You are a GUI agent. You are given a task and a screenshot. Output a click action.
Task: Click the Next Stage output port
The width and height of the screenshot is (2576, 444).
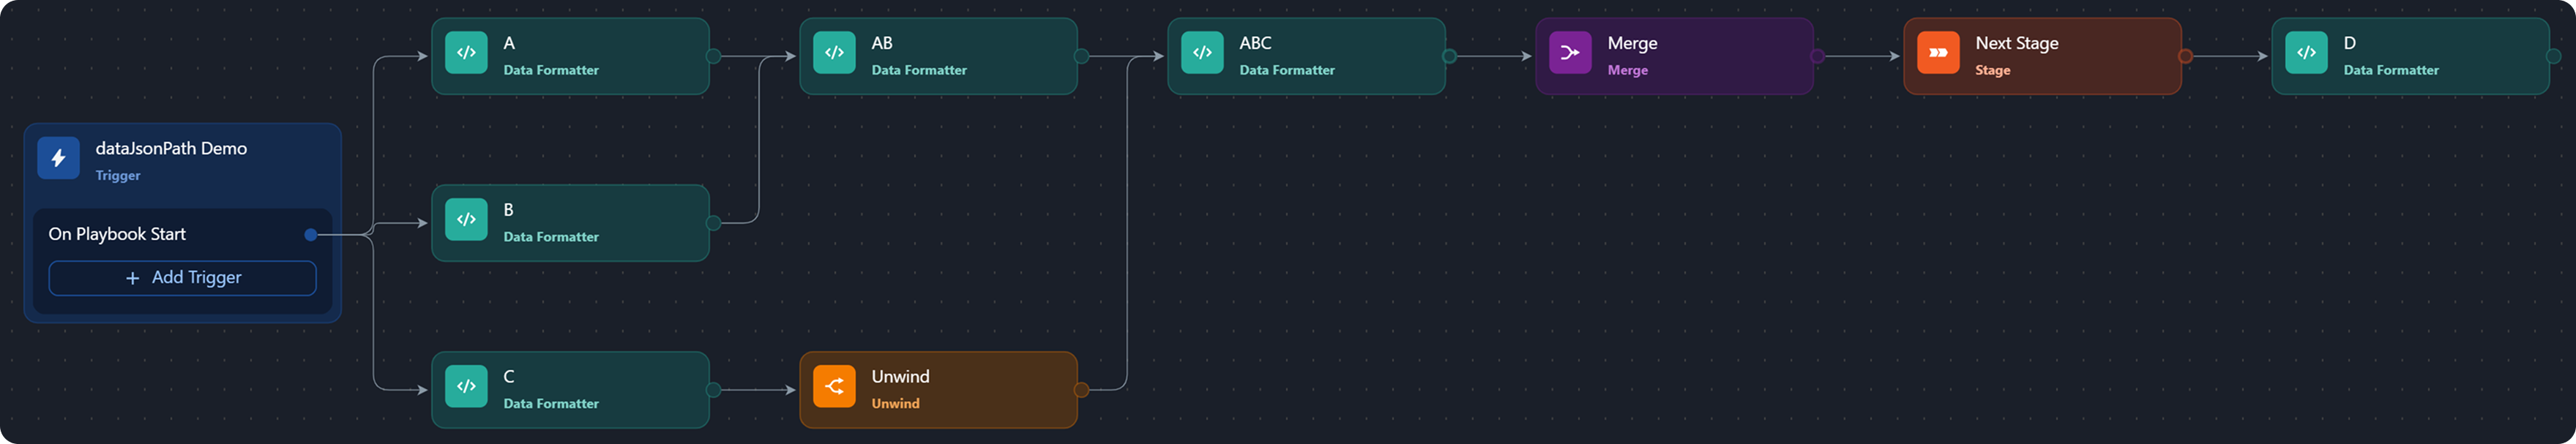[2185, 56]
